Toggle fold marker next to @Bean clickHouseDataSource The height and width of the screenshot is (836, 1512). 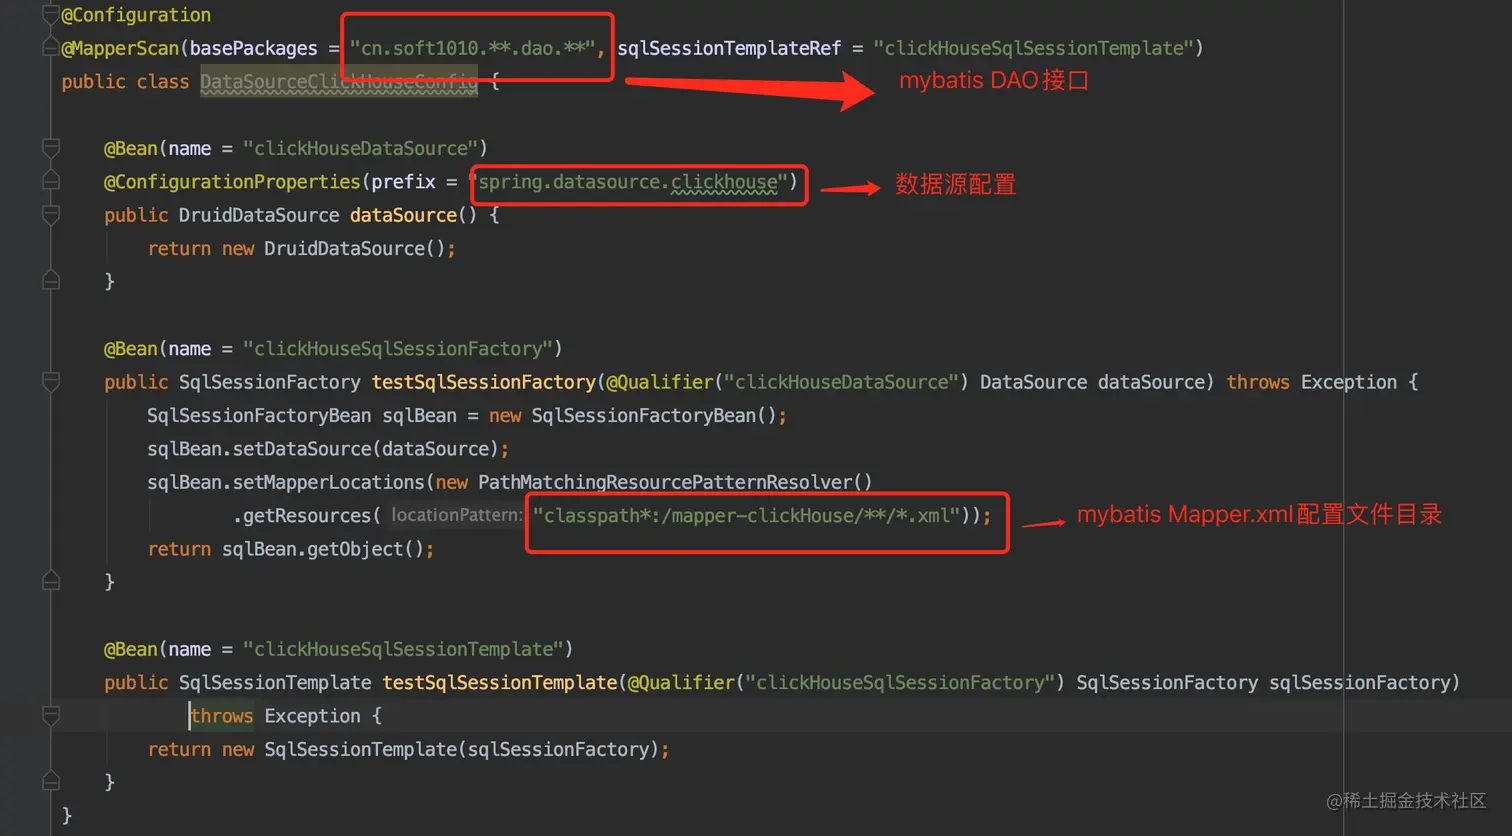[x=51, y=148]
